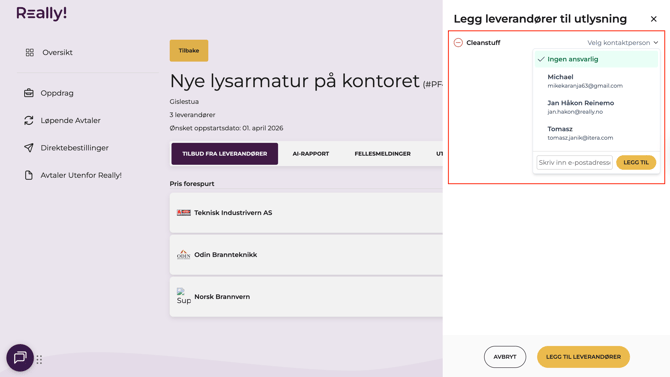This screenshot has width=670, height=377.
Task: Click the 3 leverandører text
Action: (192, 115)
